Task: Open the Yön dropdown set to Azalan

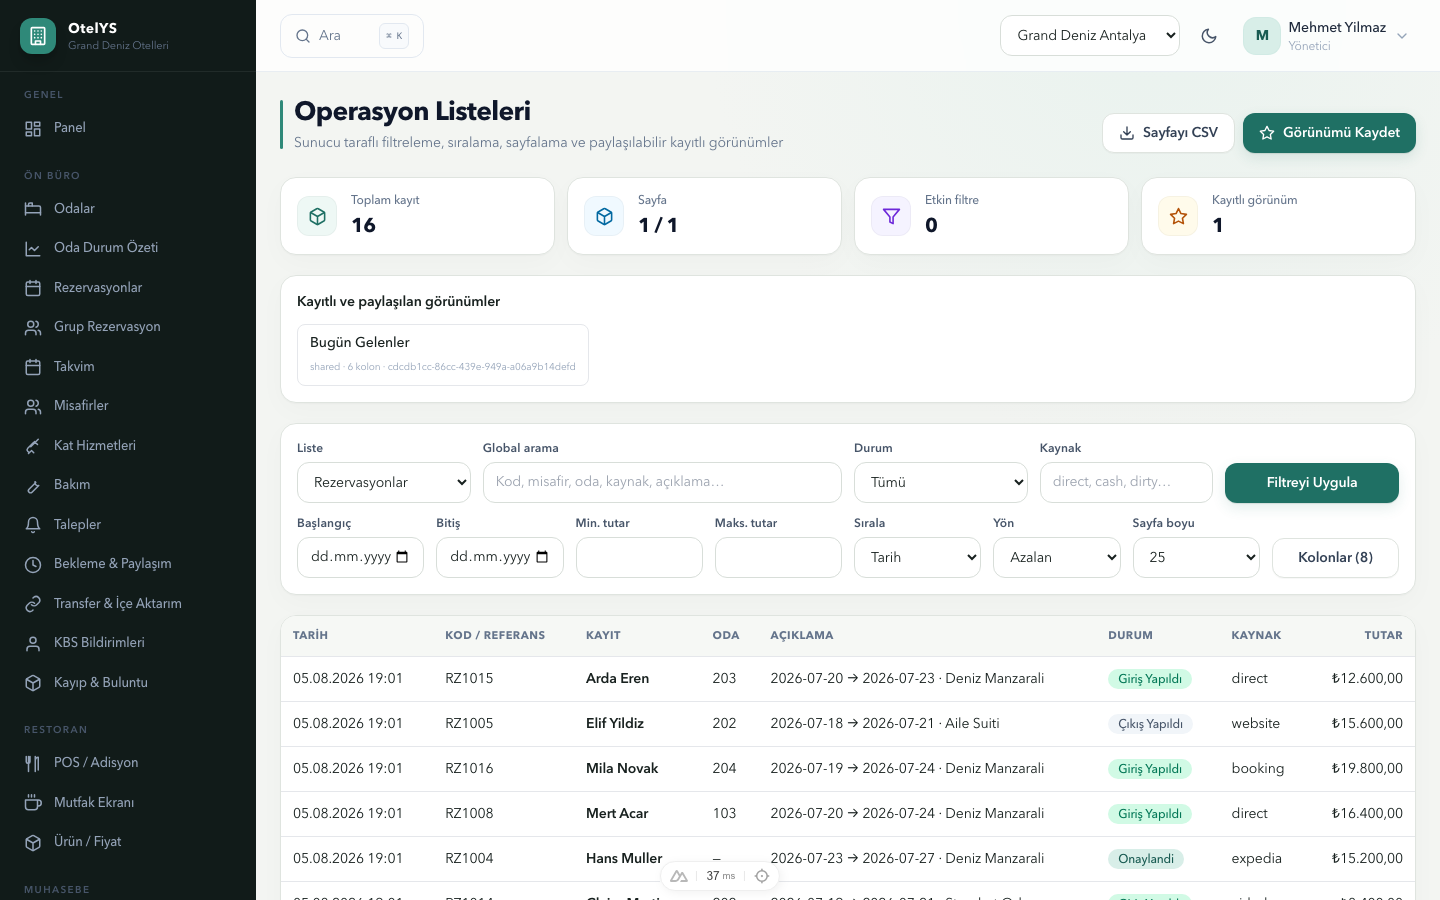Action: pyautogui.click(x=1057, y=558)
